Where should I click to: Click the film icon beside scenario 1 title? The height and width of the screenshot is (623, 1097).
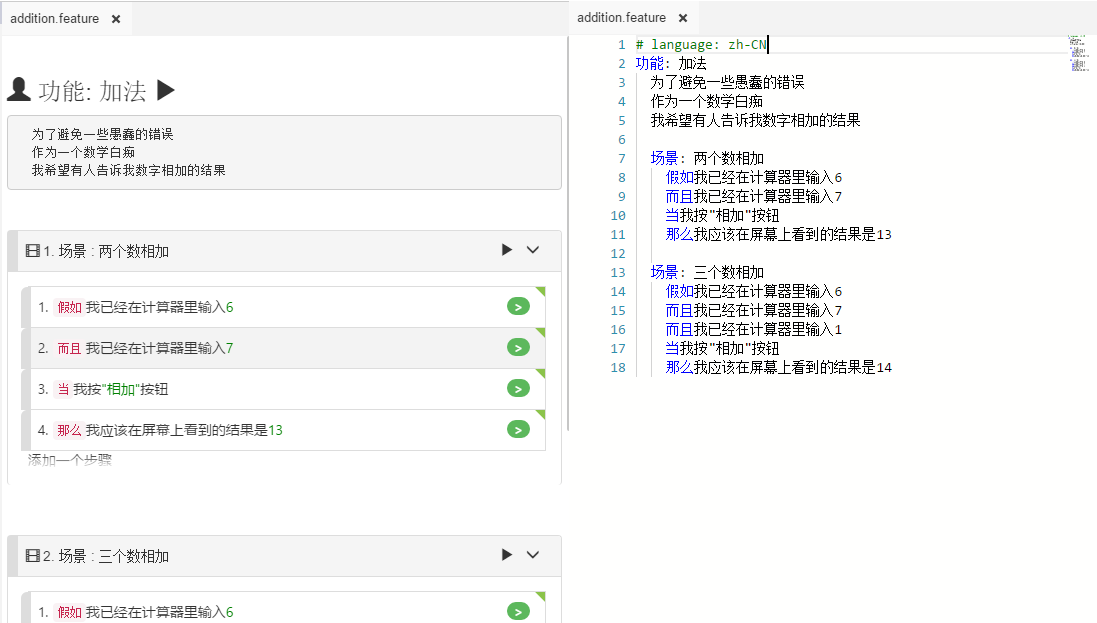[x=32, y=251]
